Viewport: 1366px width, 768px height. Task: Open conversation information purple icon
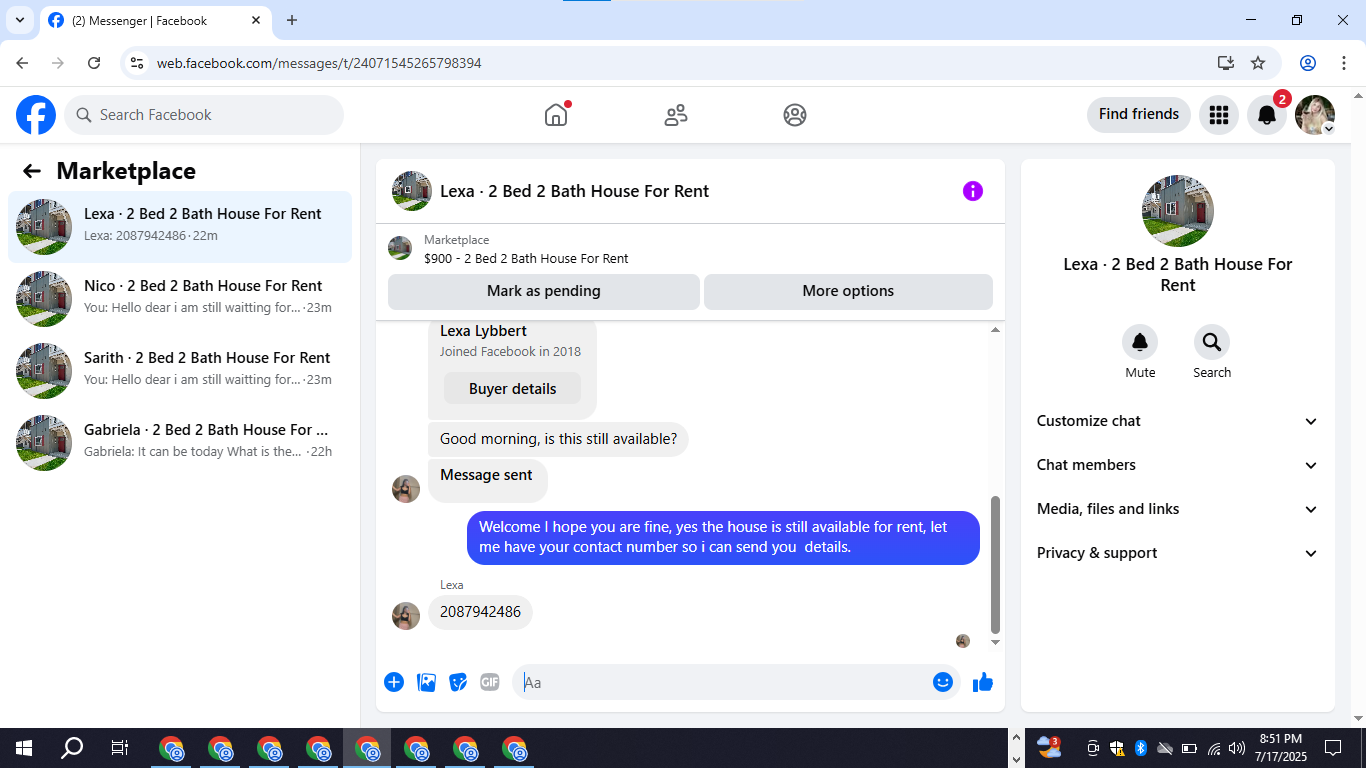click(x=973, y=191)
